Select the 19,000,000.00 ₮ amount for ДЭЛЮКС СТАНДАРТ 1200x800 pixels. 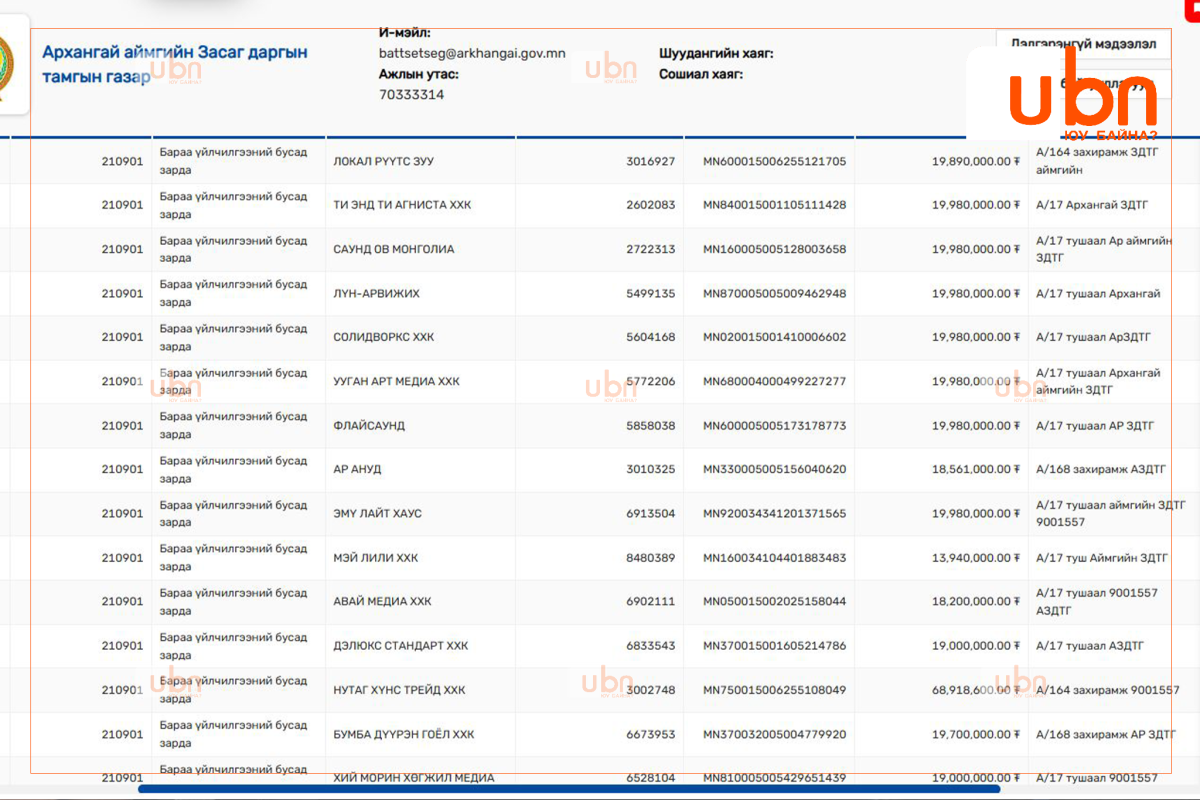click(x=976, y=645)
